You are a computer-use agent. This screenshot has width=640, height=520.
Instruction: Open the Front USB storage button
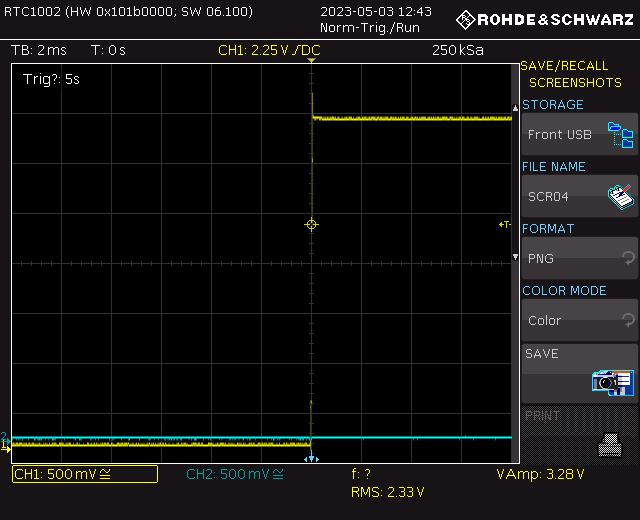point(580,134)
